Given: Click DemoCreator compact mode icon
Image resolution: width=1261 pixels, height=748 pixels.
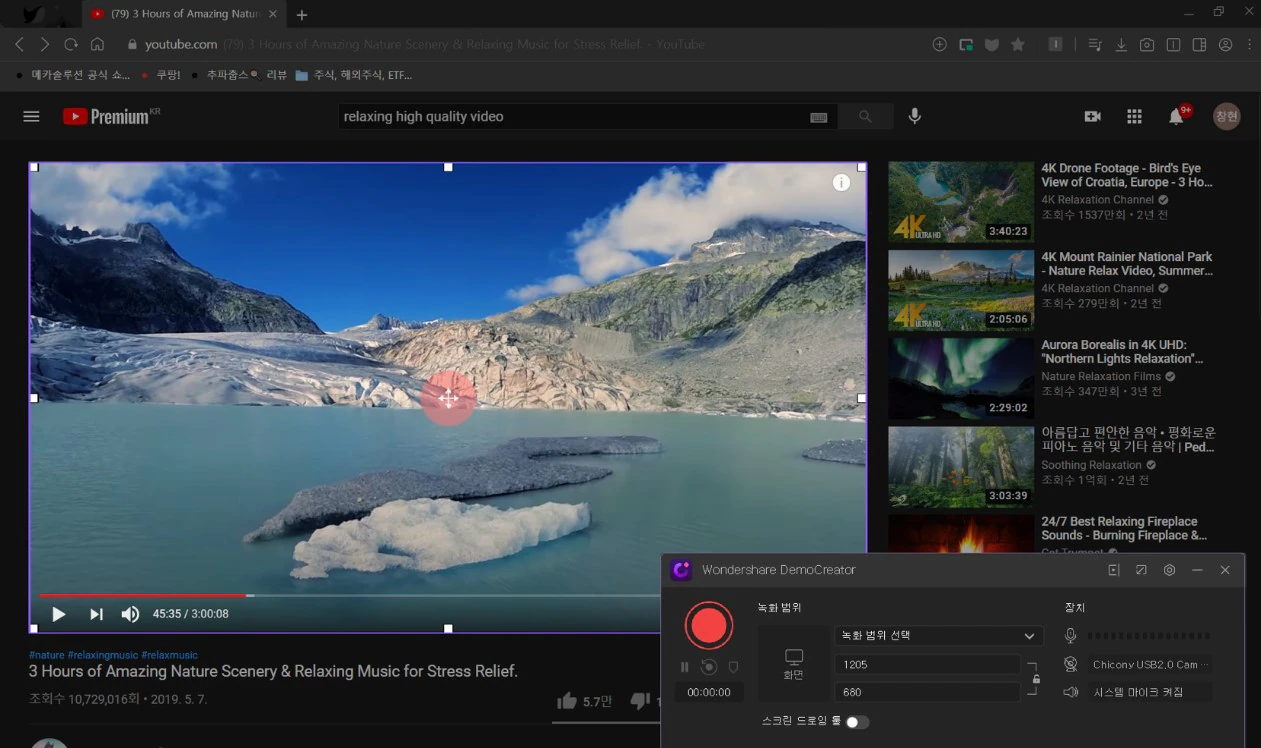Looking at the screenshot, I should (x=1141, y=570).
